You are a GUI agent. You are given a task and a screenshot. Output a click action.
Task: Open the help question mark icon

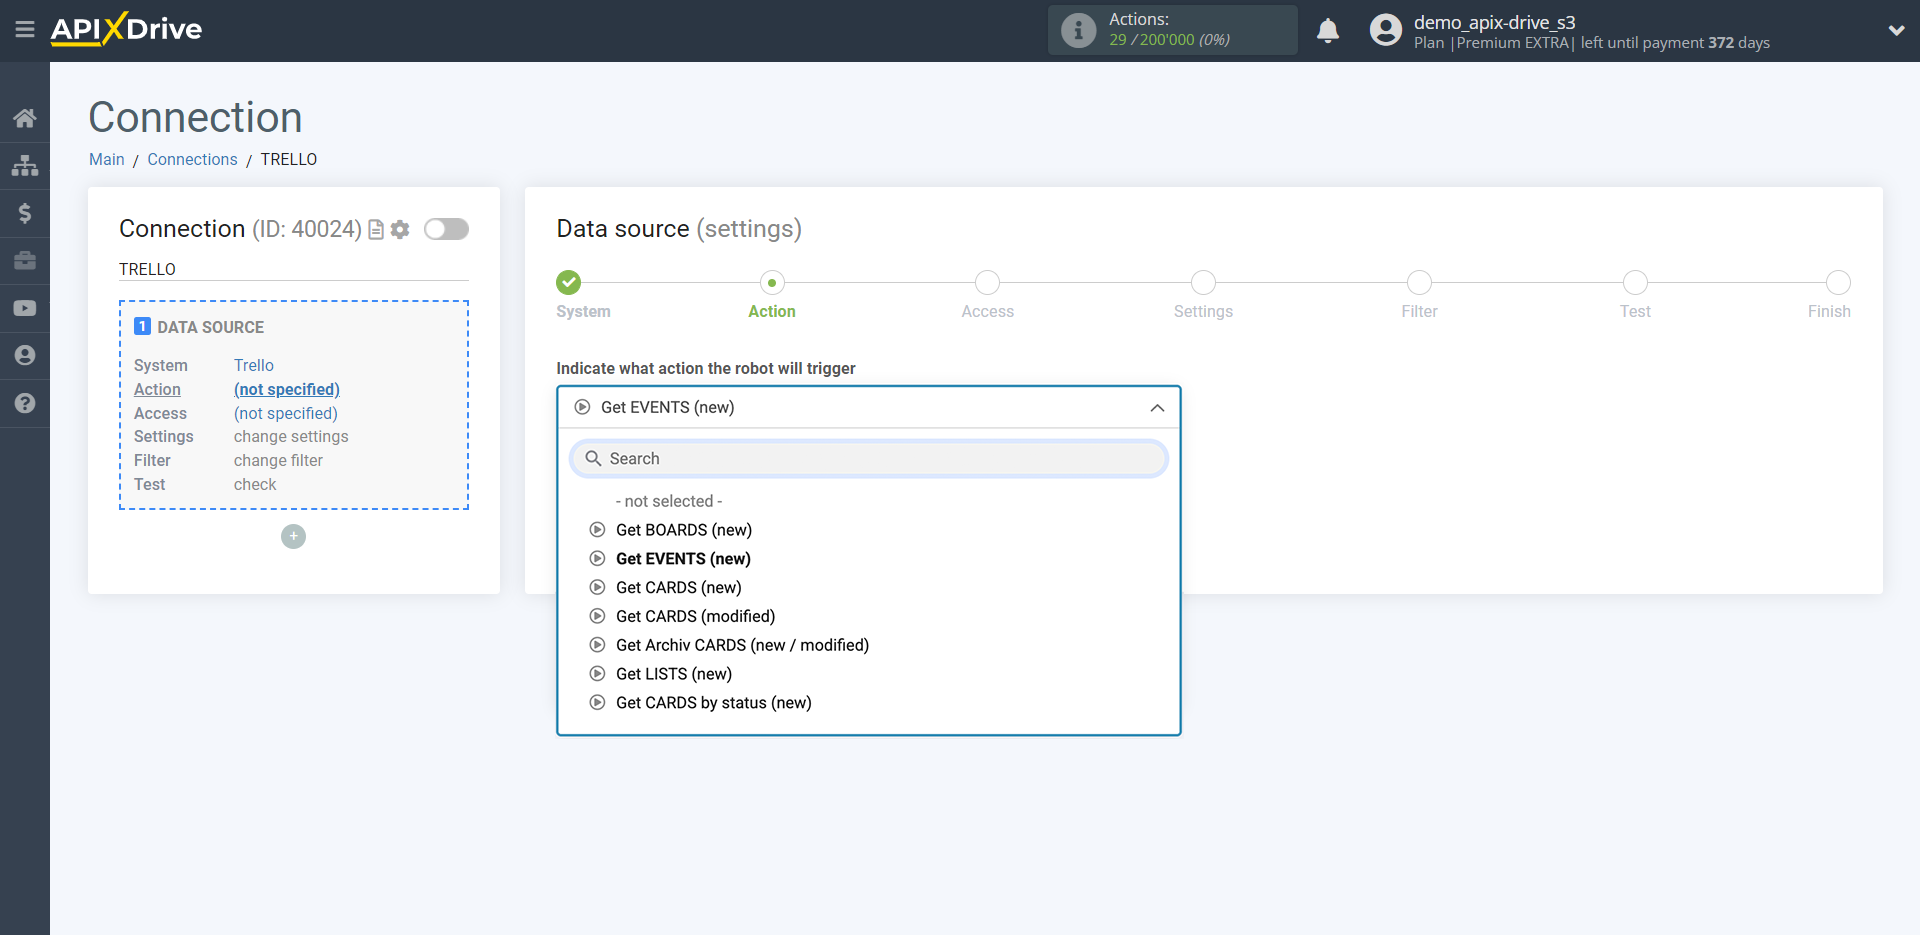(x=25, y=403)
